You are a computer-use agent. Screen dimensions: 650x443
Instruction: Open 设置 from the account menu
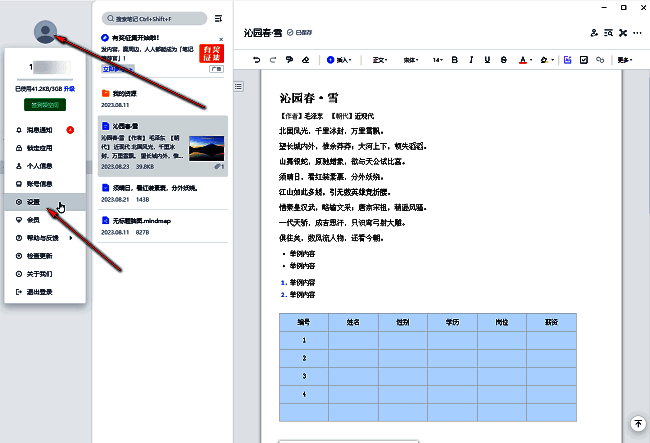click(x=34, y=202)
